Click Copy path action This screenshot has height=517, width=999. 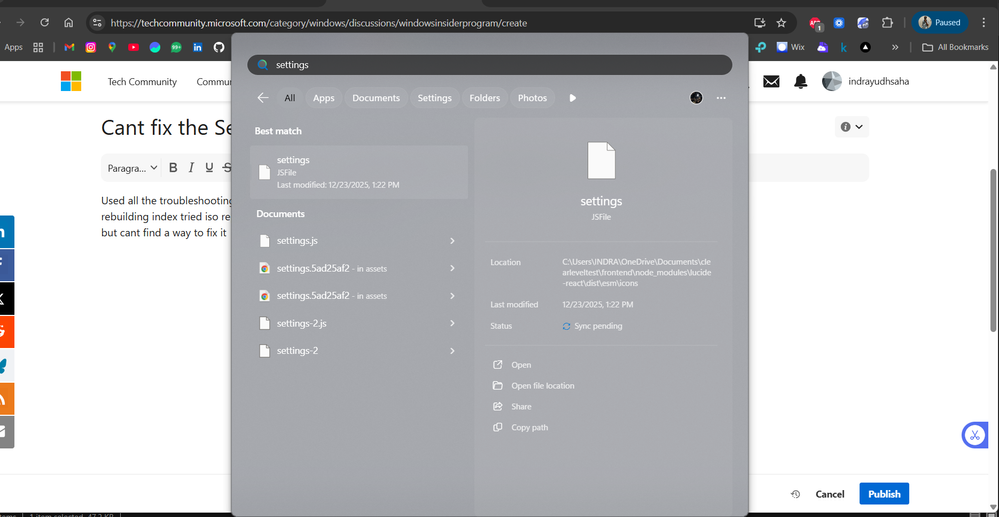521,428
